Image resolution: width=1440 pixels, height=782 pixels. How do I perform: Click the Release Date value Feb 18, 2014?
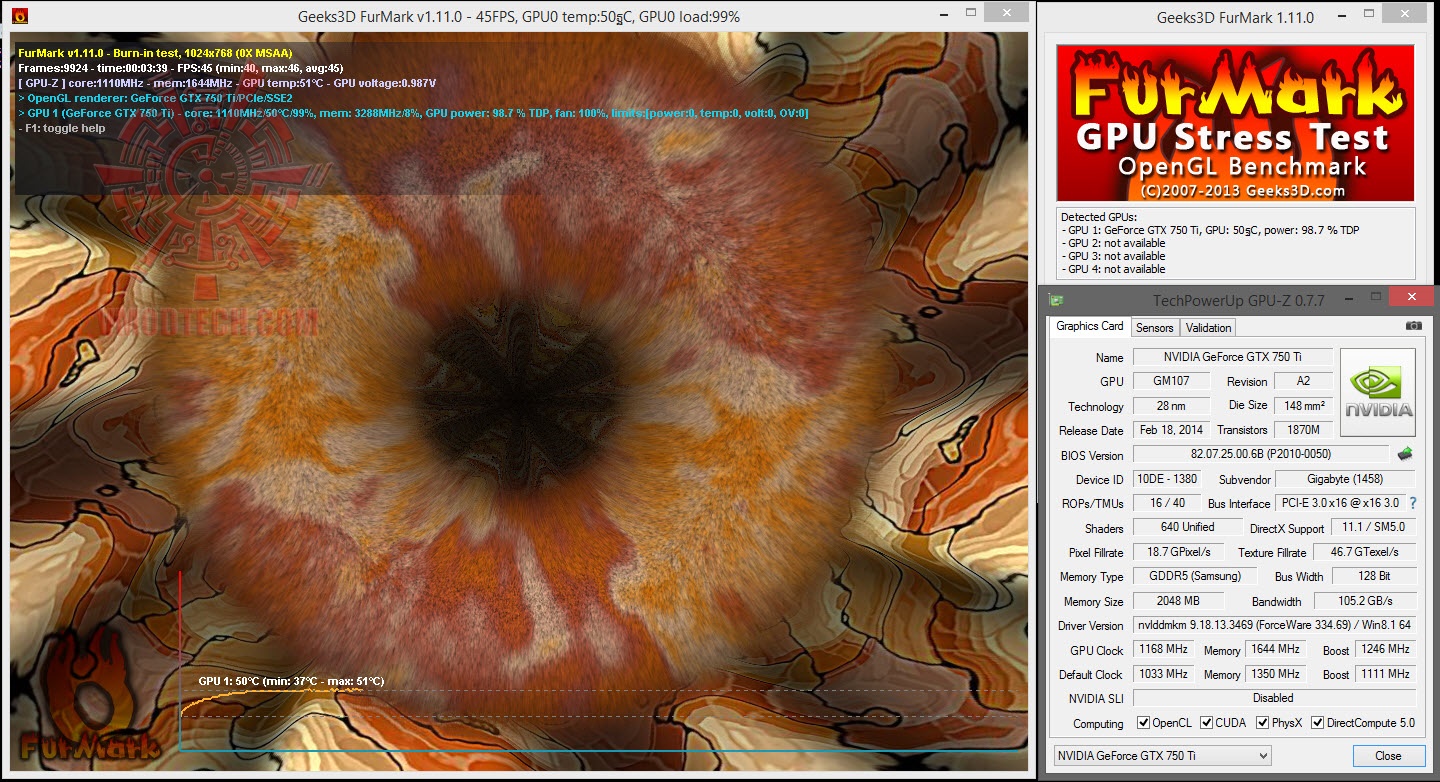(1171, 430)
